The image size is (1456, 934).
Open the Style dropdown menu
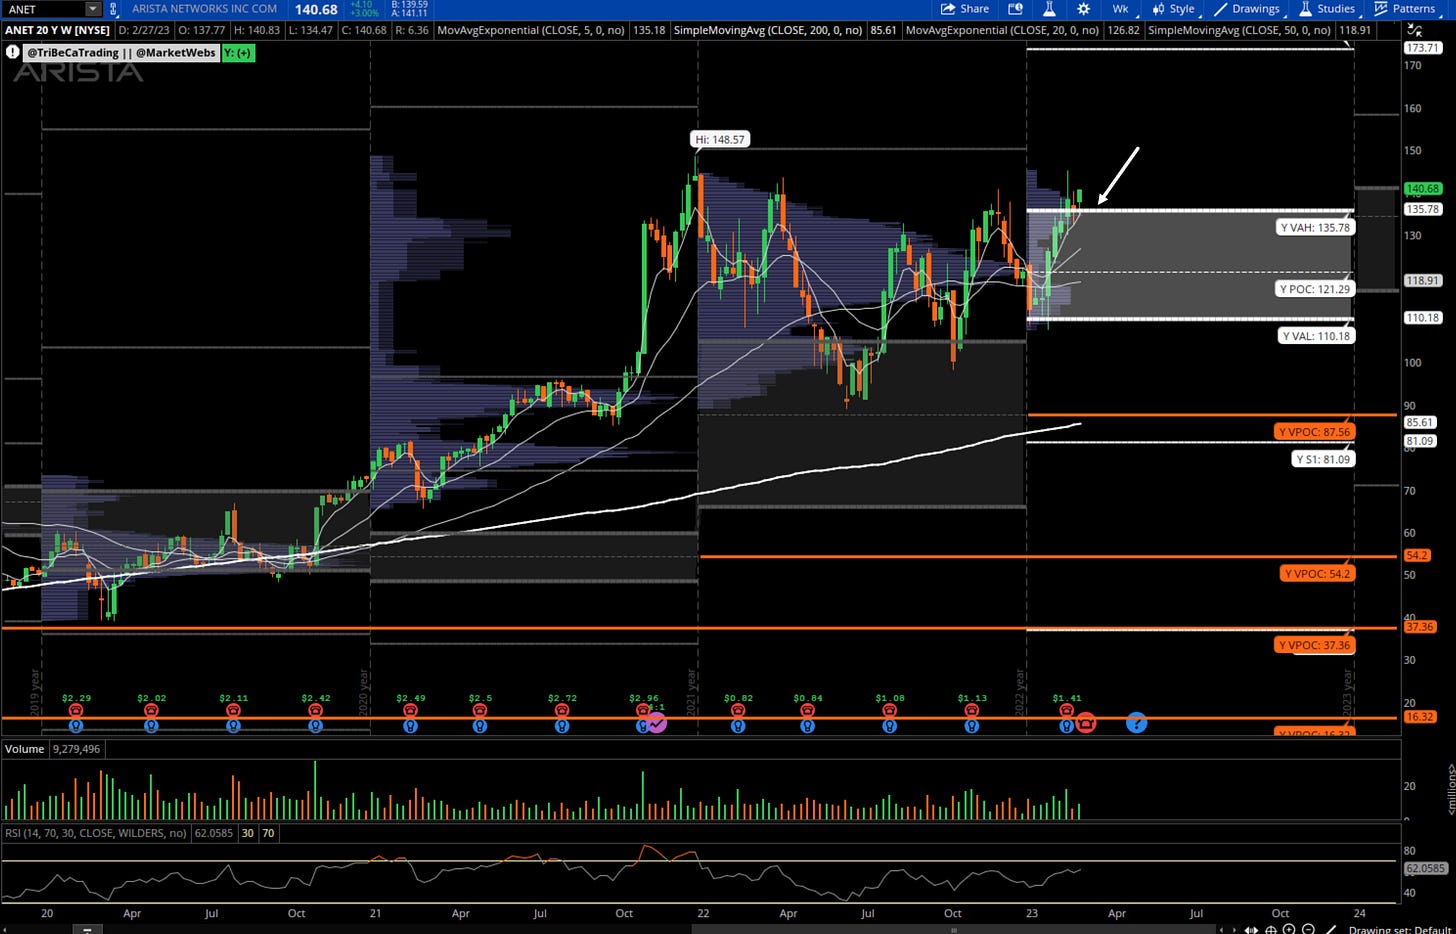[1174, 9]
